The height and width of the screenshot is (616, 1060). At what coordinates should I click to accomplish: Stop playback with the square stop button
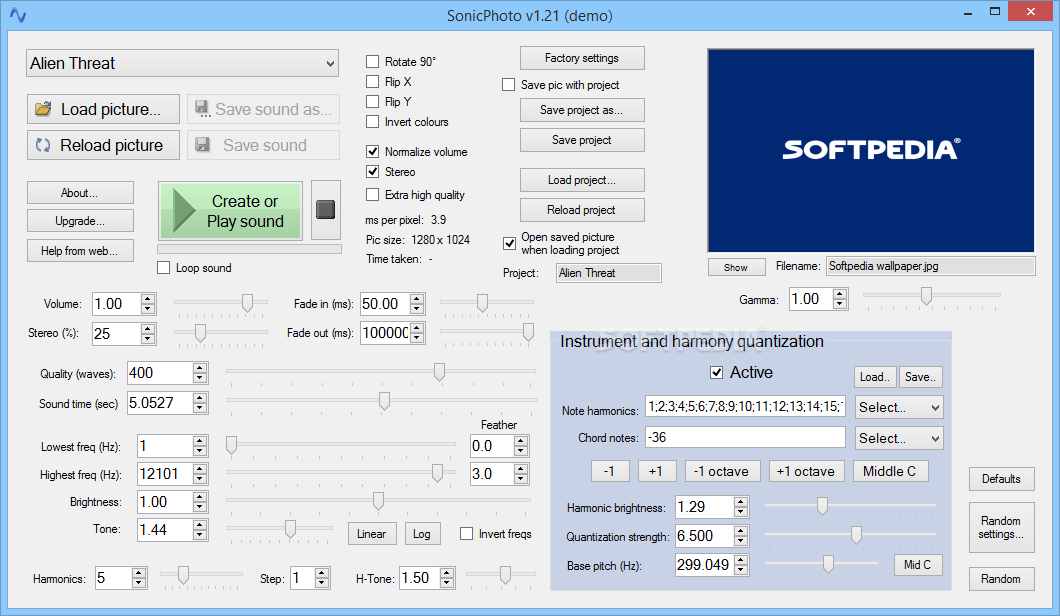coord(326,210)
